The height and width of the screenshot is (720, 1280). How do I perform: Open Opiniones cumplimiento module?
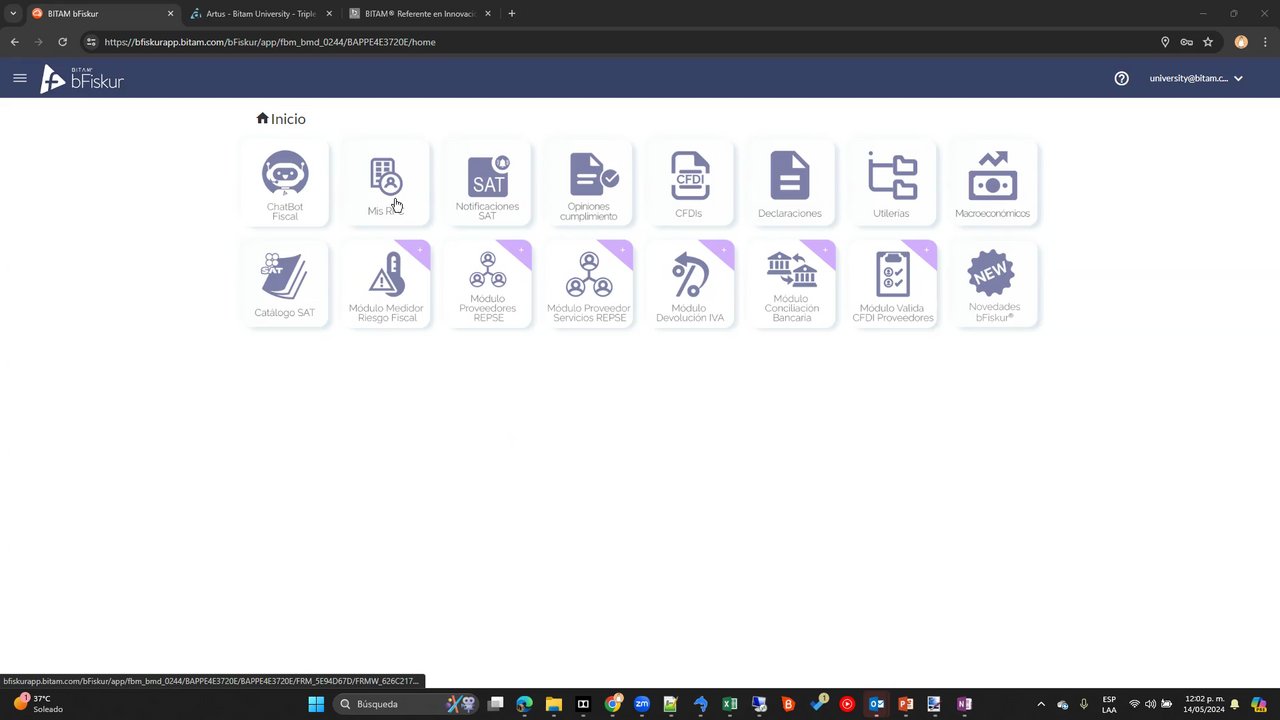(x=588, y=184)
